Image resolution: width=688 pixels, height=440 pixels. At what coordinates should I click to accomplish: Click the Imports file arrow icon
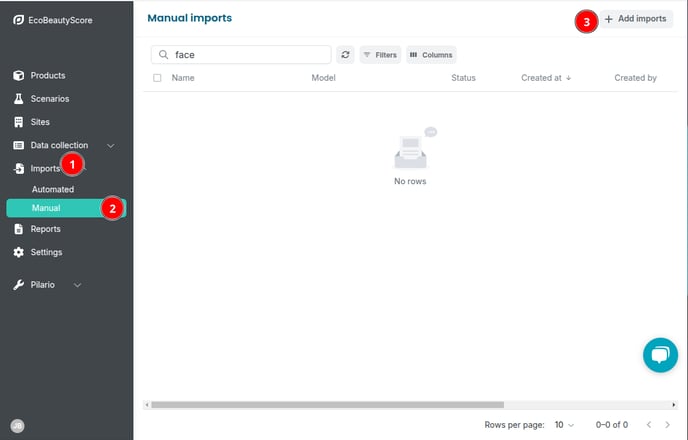[18, 168]
